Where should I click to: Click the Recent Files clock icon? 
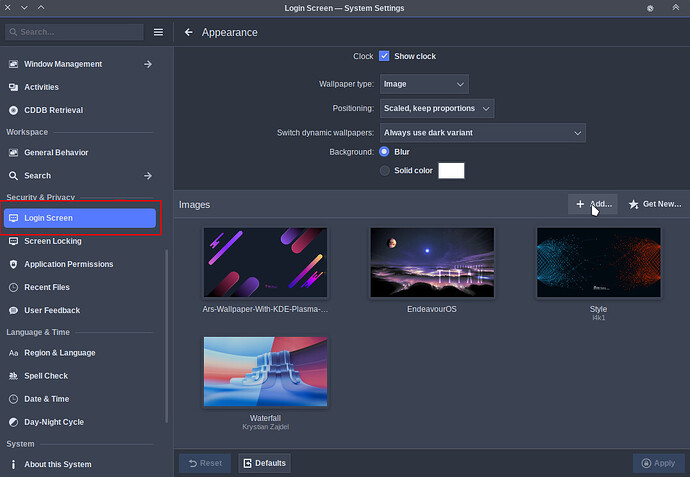[14, 287]
